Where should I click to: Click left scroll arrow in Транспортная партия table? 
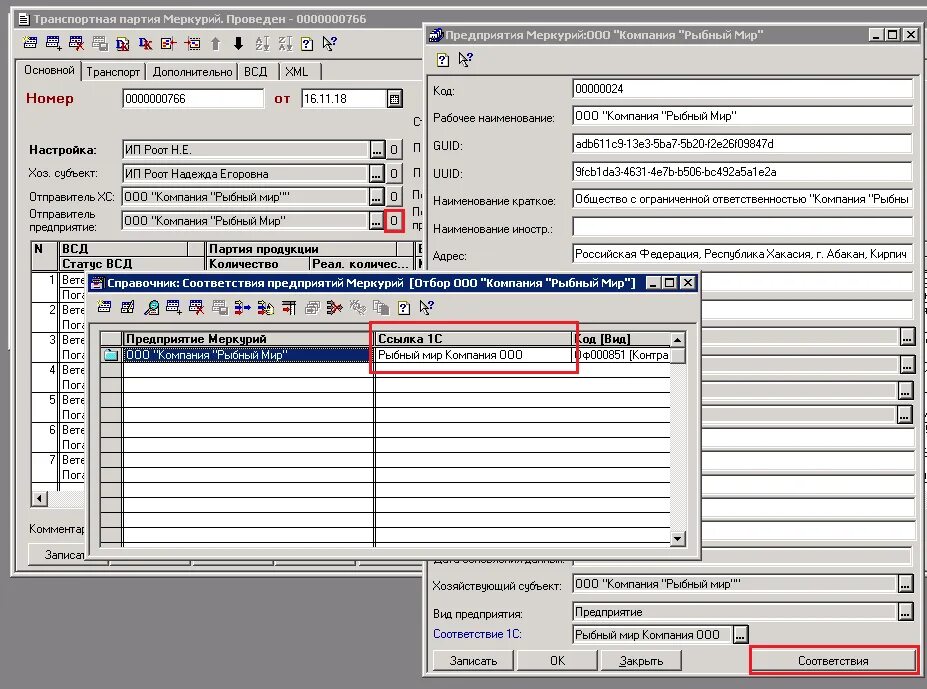coord(40,499)
